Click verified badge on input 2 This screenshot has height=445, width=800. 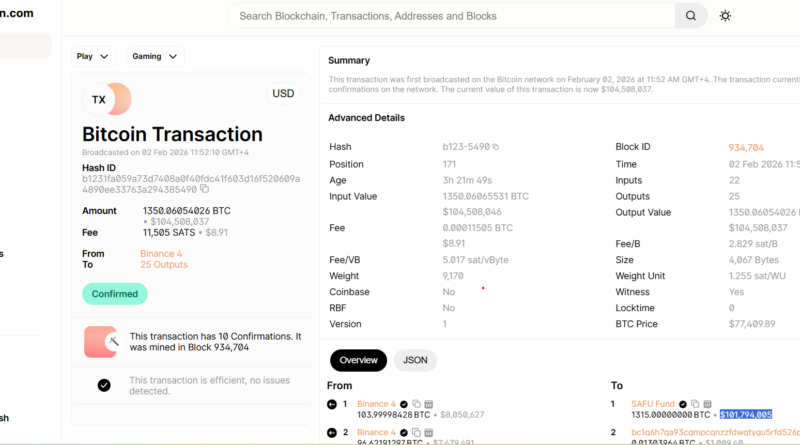[x=404, y=433]
